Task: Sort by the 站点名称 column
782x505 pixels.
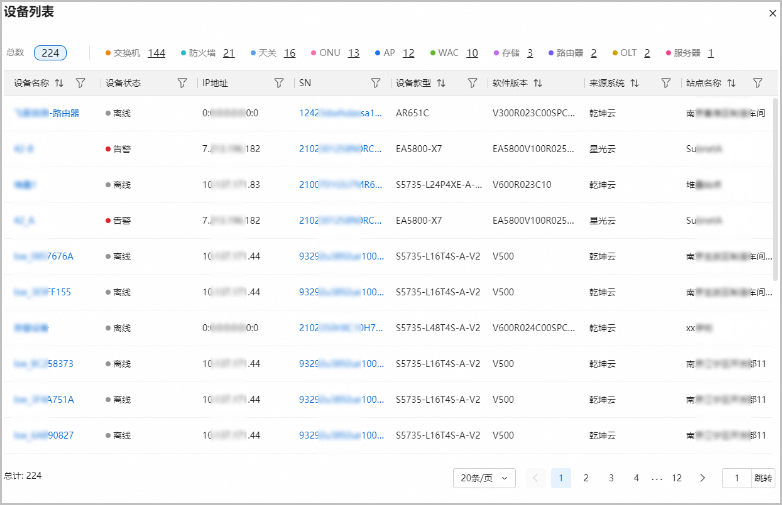Action: click(732, 83)
